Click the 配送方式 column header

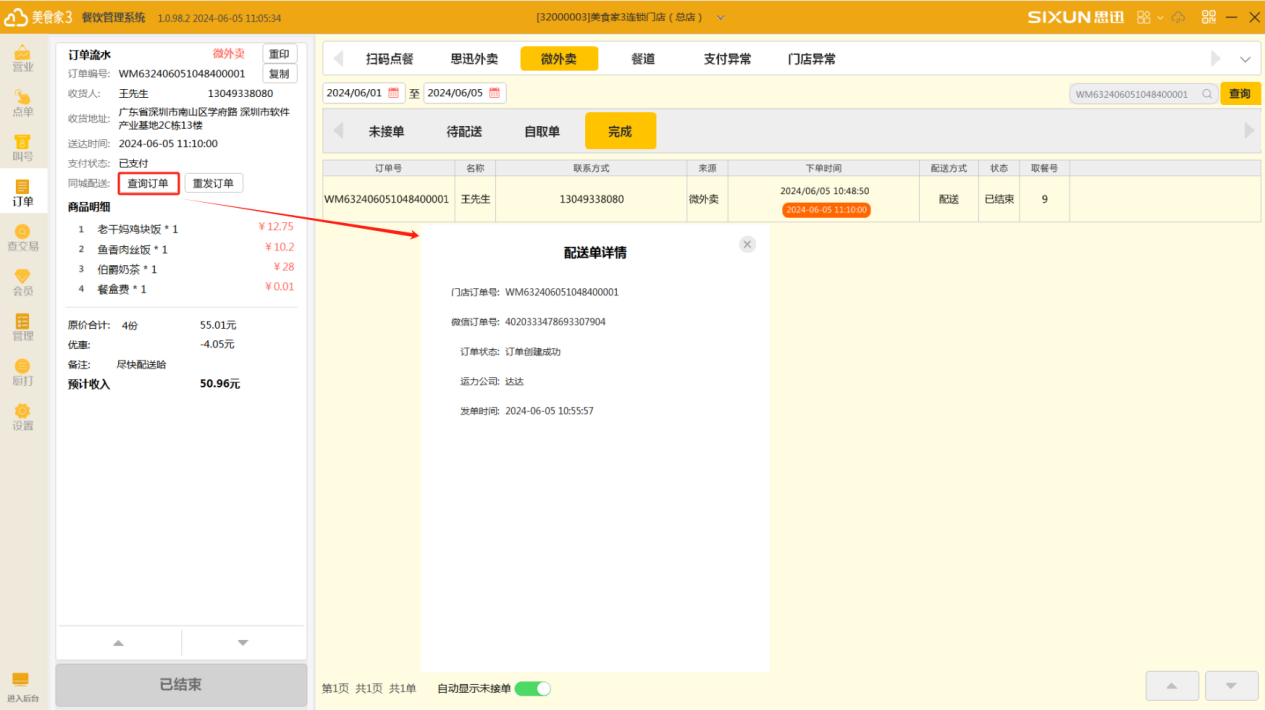coord(949,168)
